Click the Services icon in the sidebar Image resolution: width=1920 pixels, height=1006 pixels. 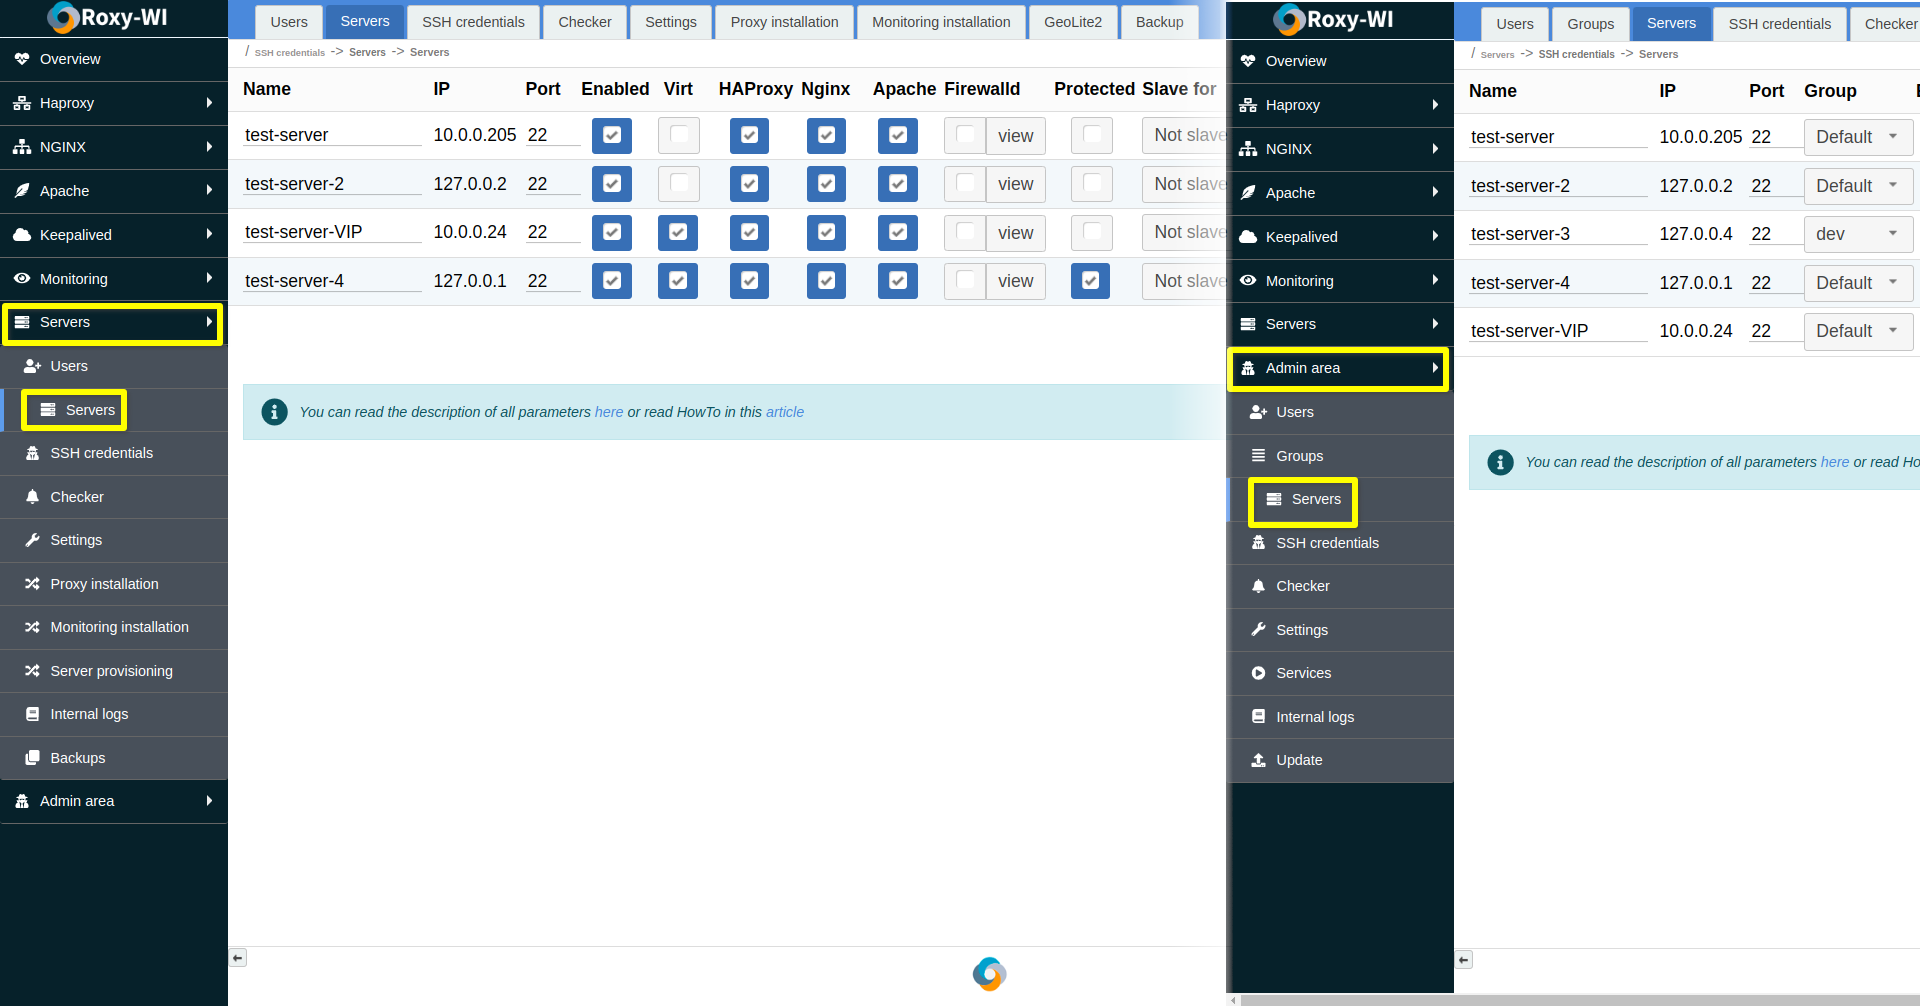tap(1258, 673)
